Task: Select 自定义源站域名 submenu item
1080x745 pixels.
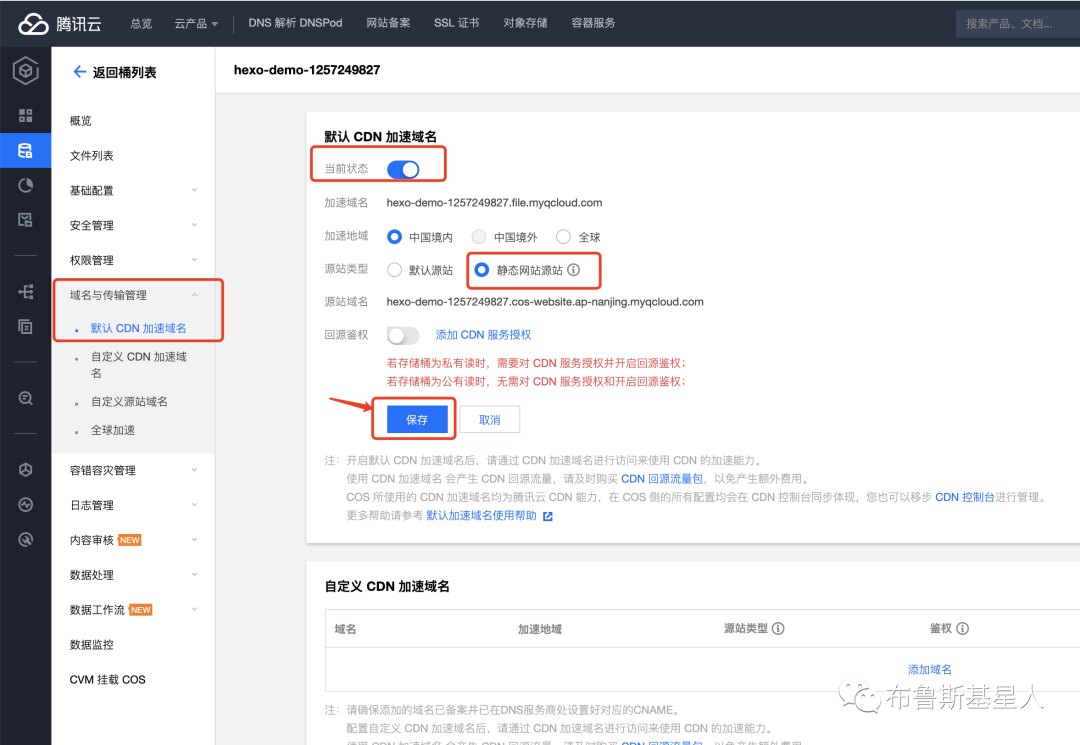Action: point(129,401)
